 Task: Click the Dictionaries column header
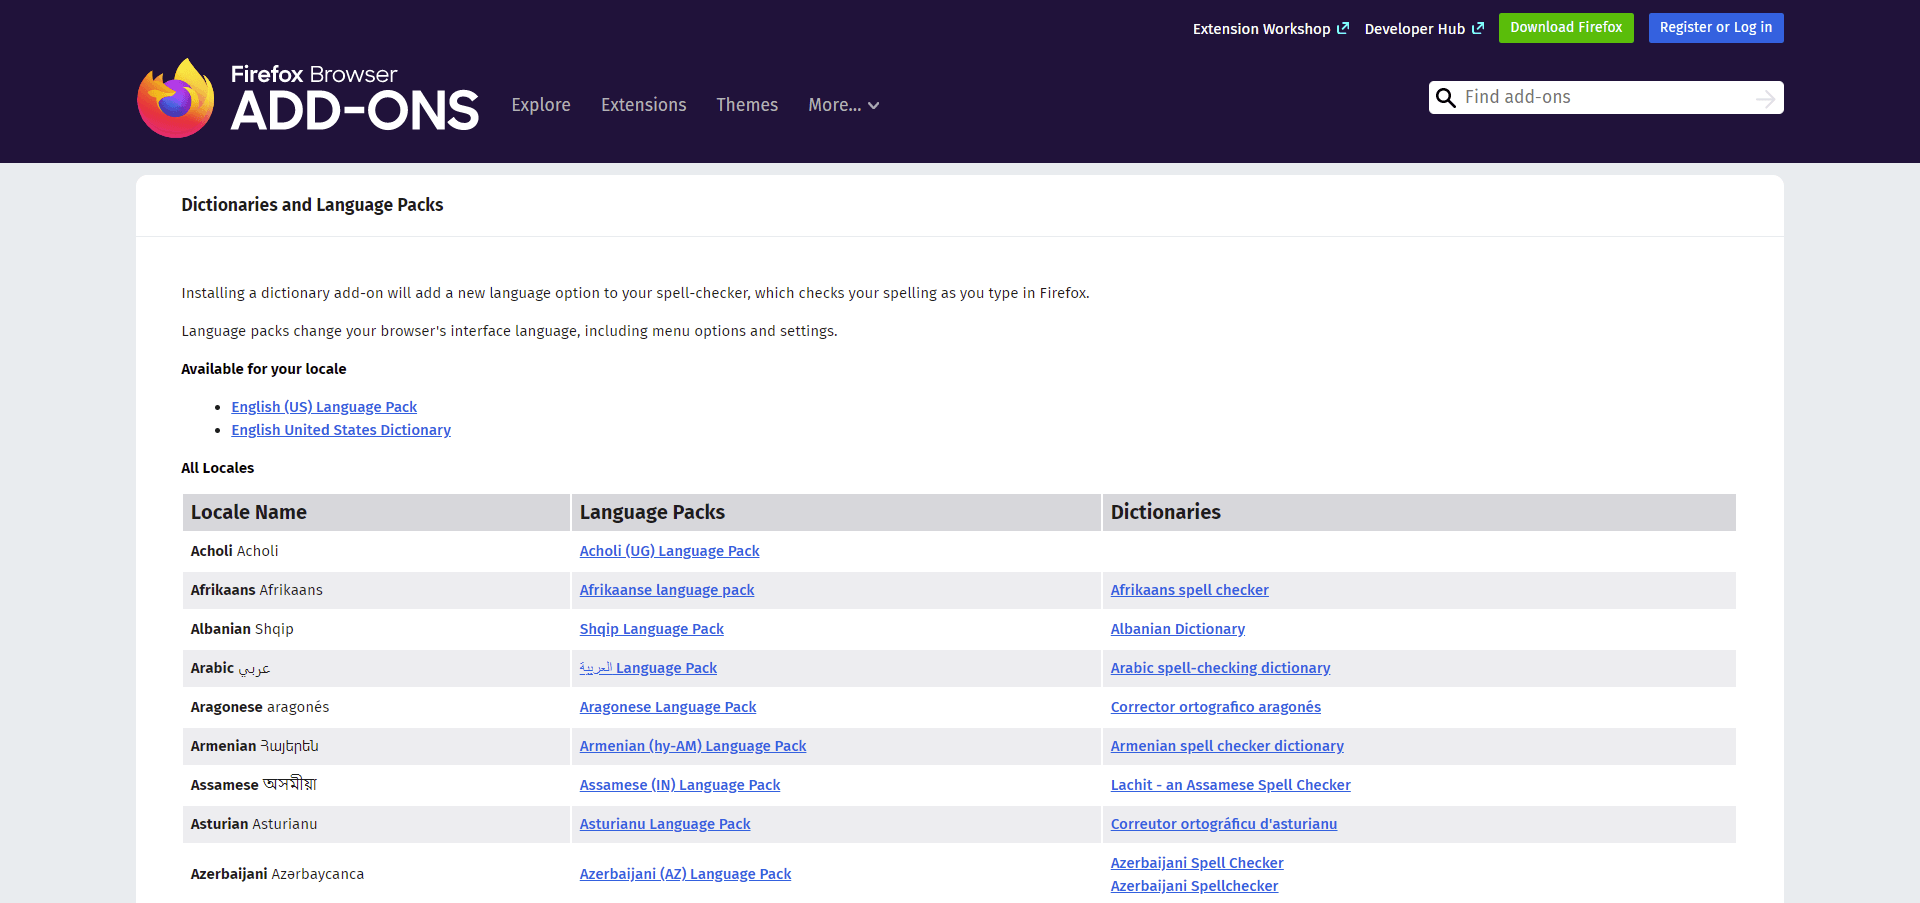click(x=1419, y=512)
